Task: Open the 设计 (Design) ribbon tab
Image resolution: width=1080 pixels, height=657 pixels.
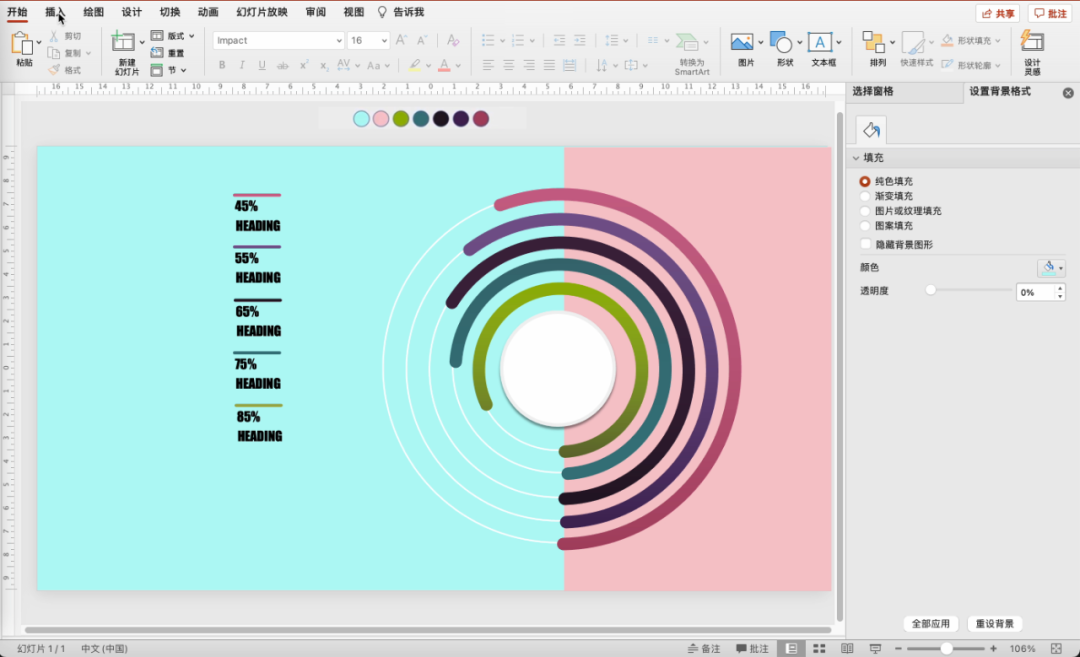Action: pos(131,12)
